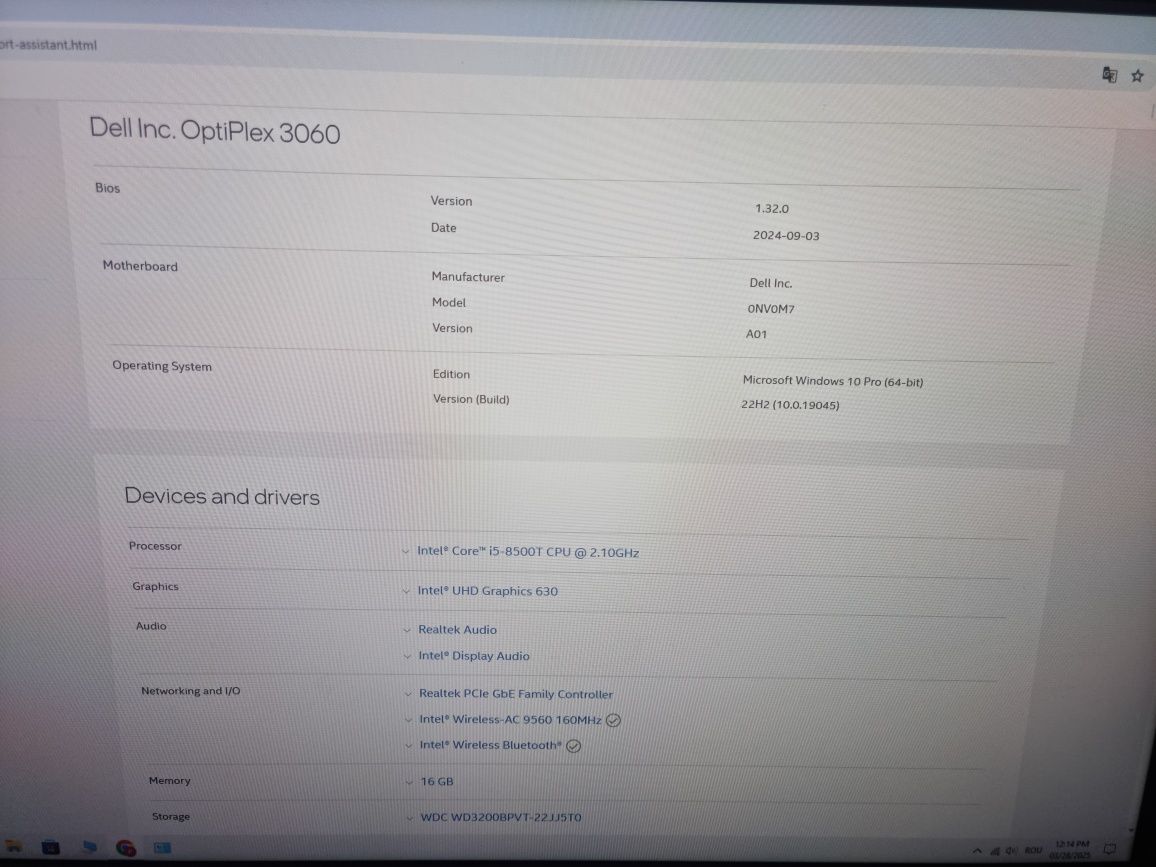Click the Bios section label
1156x867 pixels.
(108, 188)
